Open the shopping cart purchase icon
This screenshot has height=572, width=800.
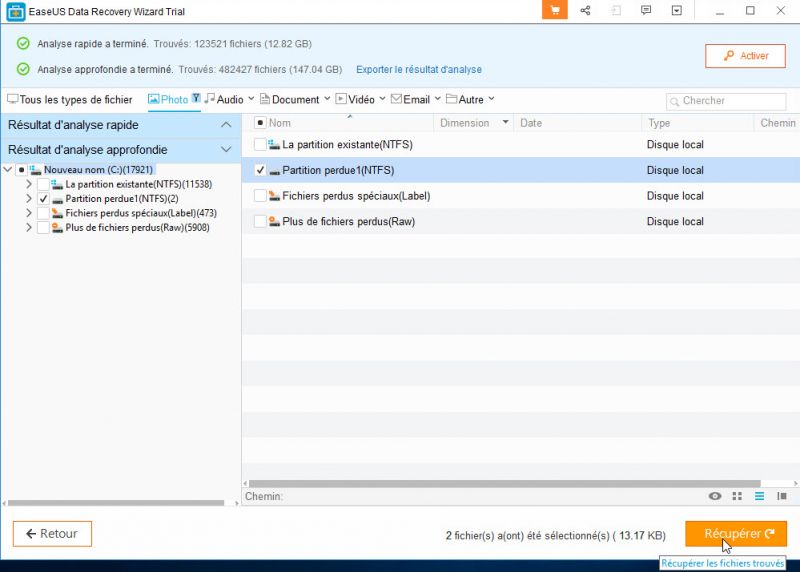click(555, 10)
